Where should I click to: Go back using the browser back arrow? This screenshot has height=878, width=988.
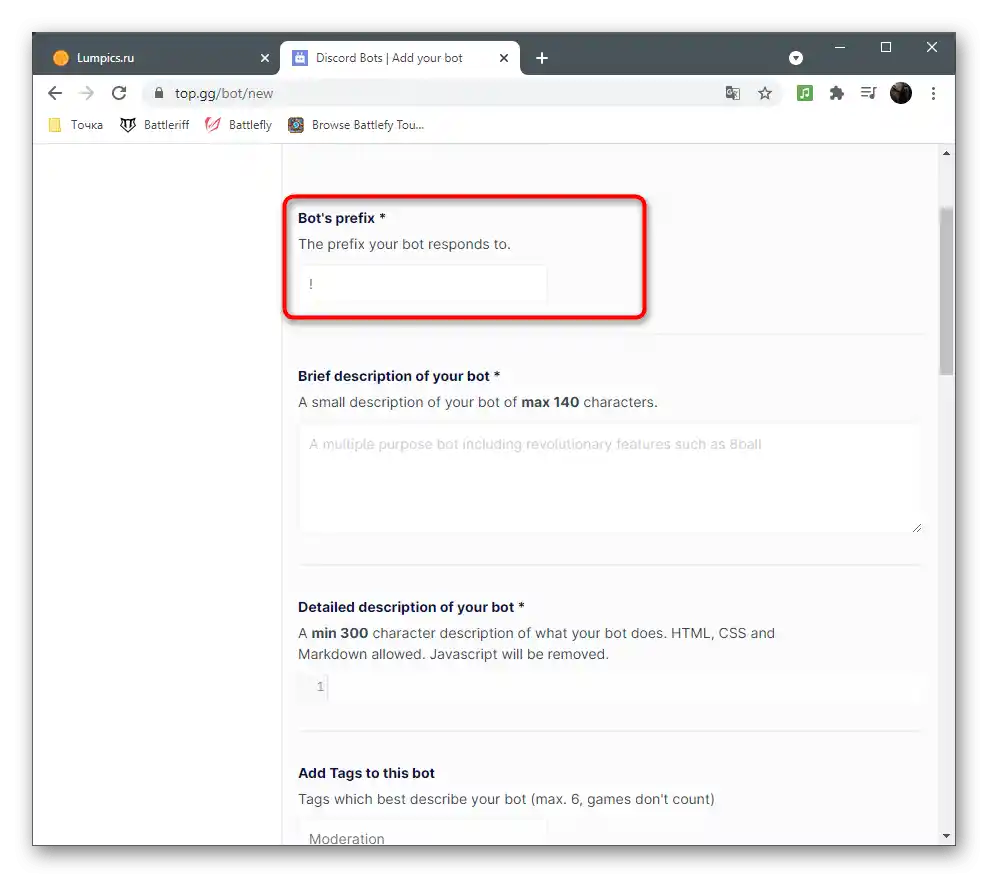(55, 93)
